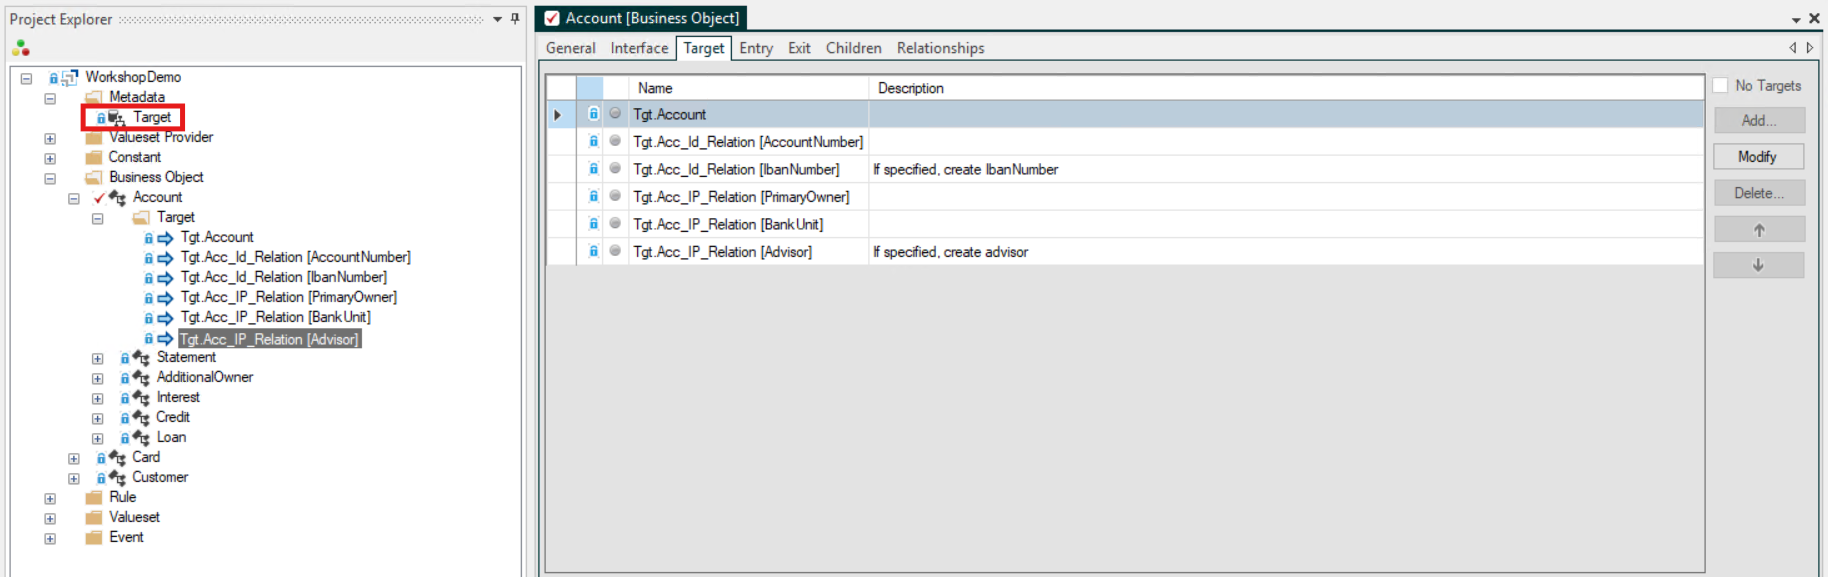Toggle status dot in Tgt.Account grid row

pyautogui.click(x=615, y=114)
